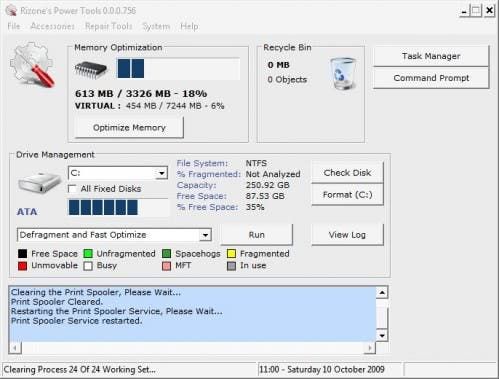Screen dimensions: 499x379
Task: Click the '0 MB' Recycle Bin size
Action: (278, 65)
